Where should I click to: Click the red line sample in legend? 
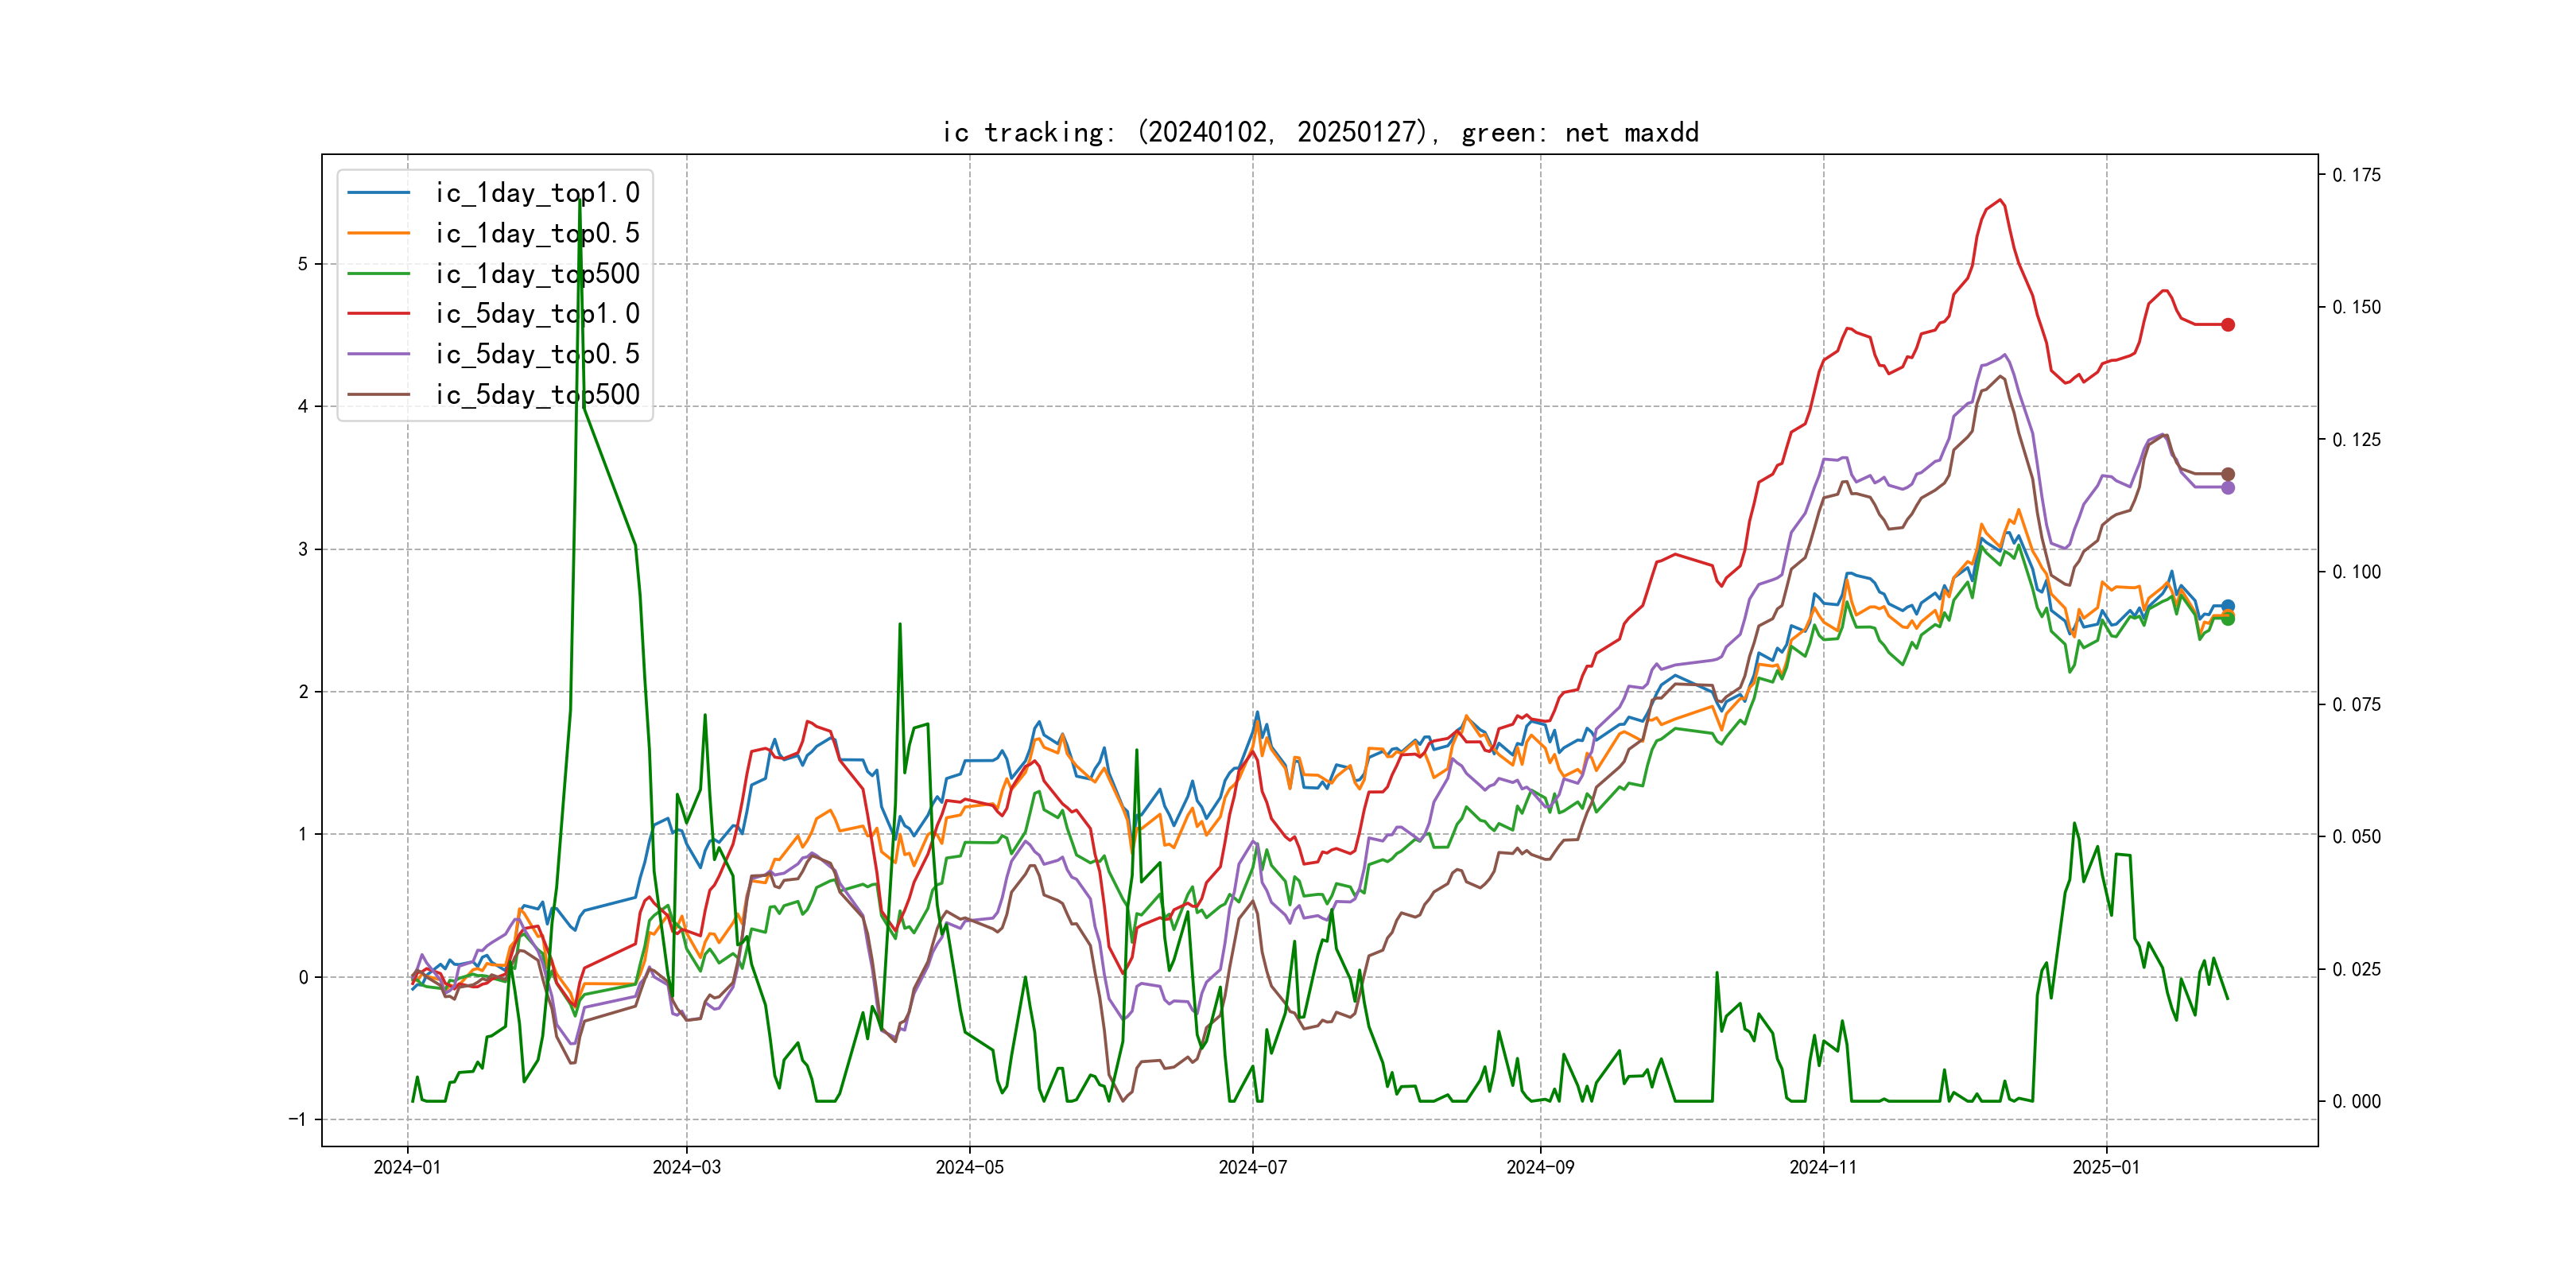click(378, 314)
